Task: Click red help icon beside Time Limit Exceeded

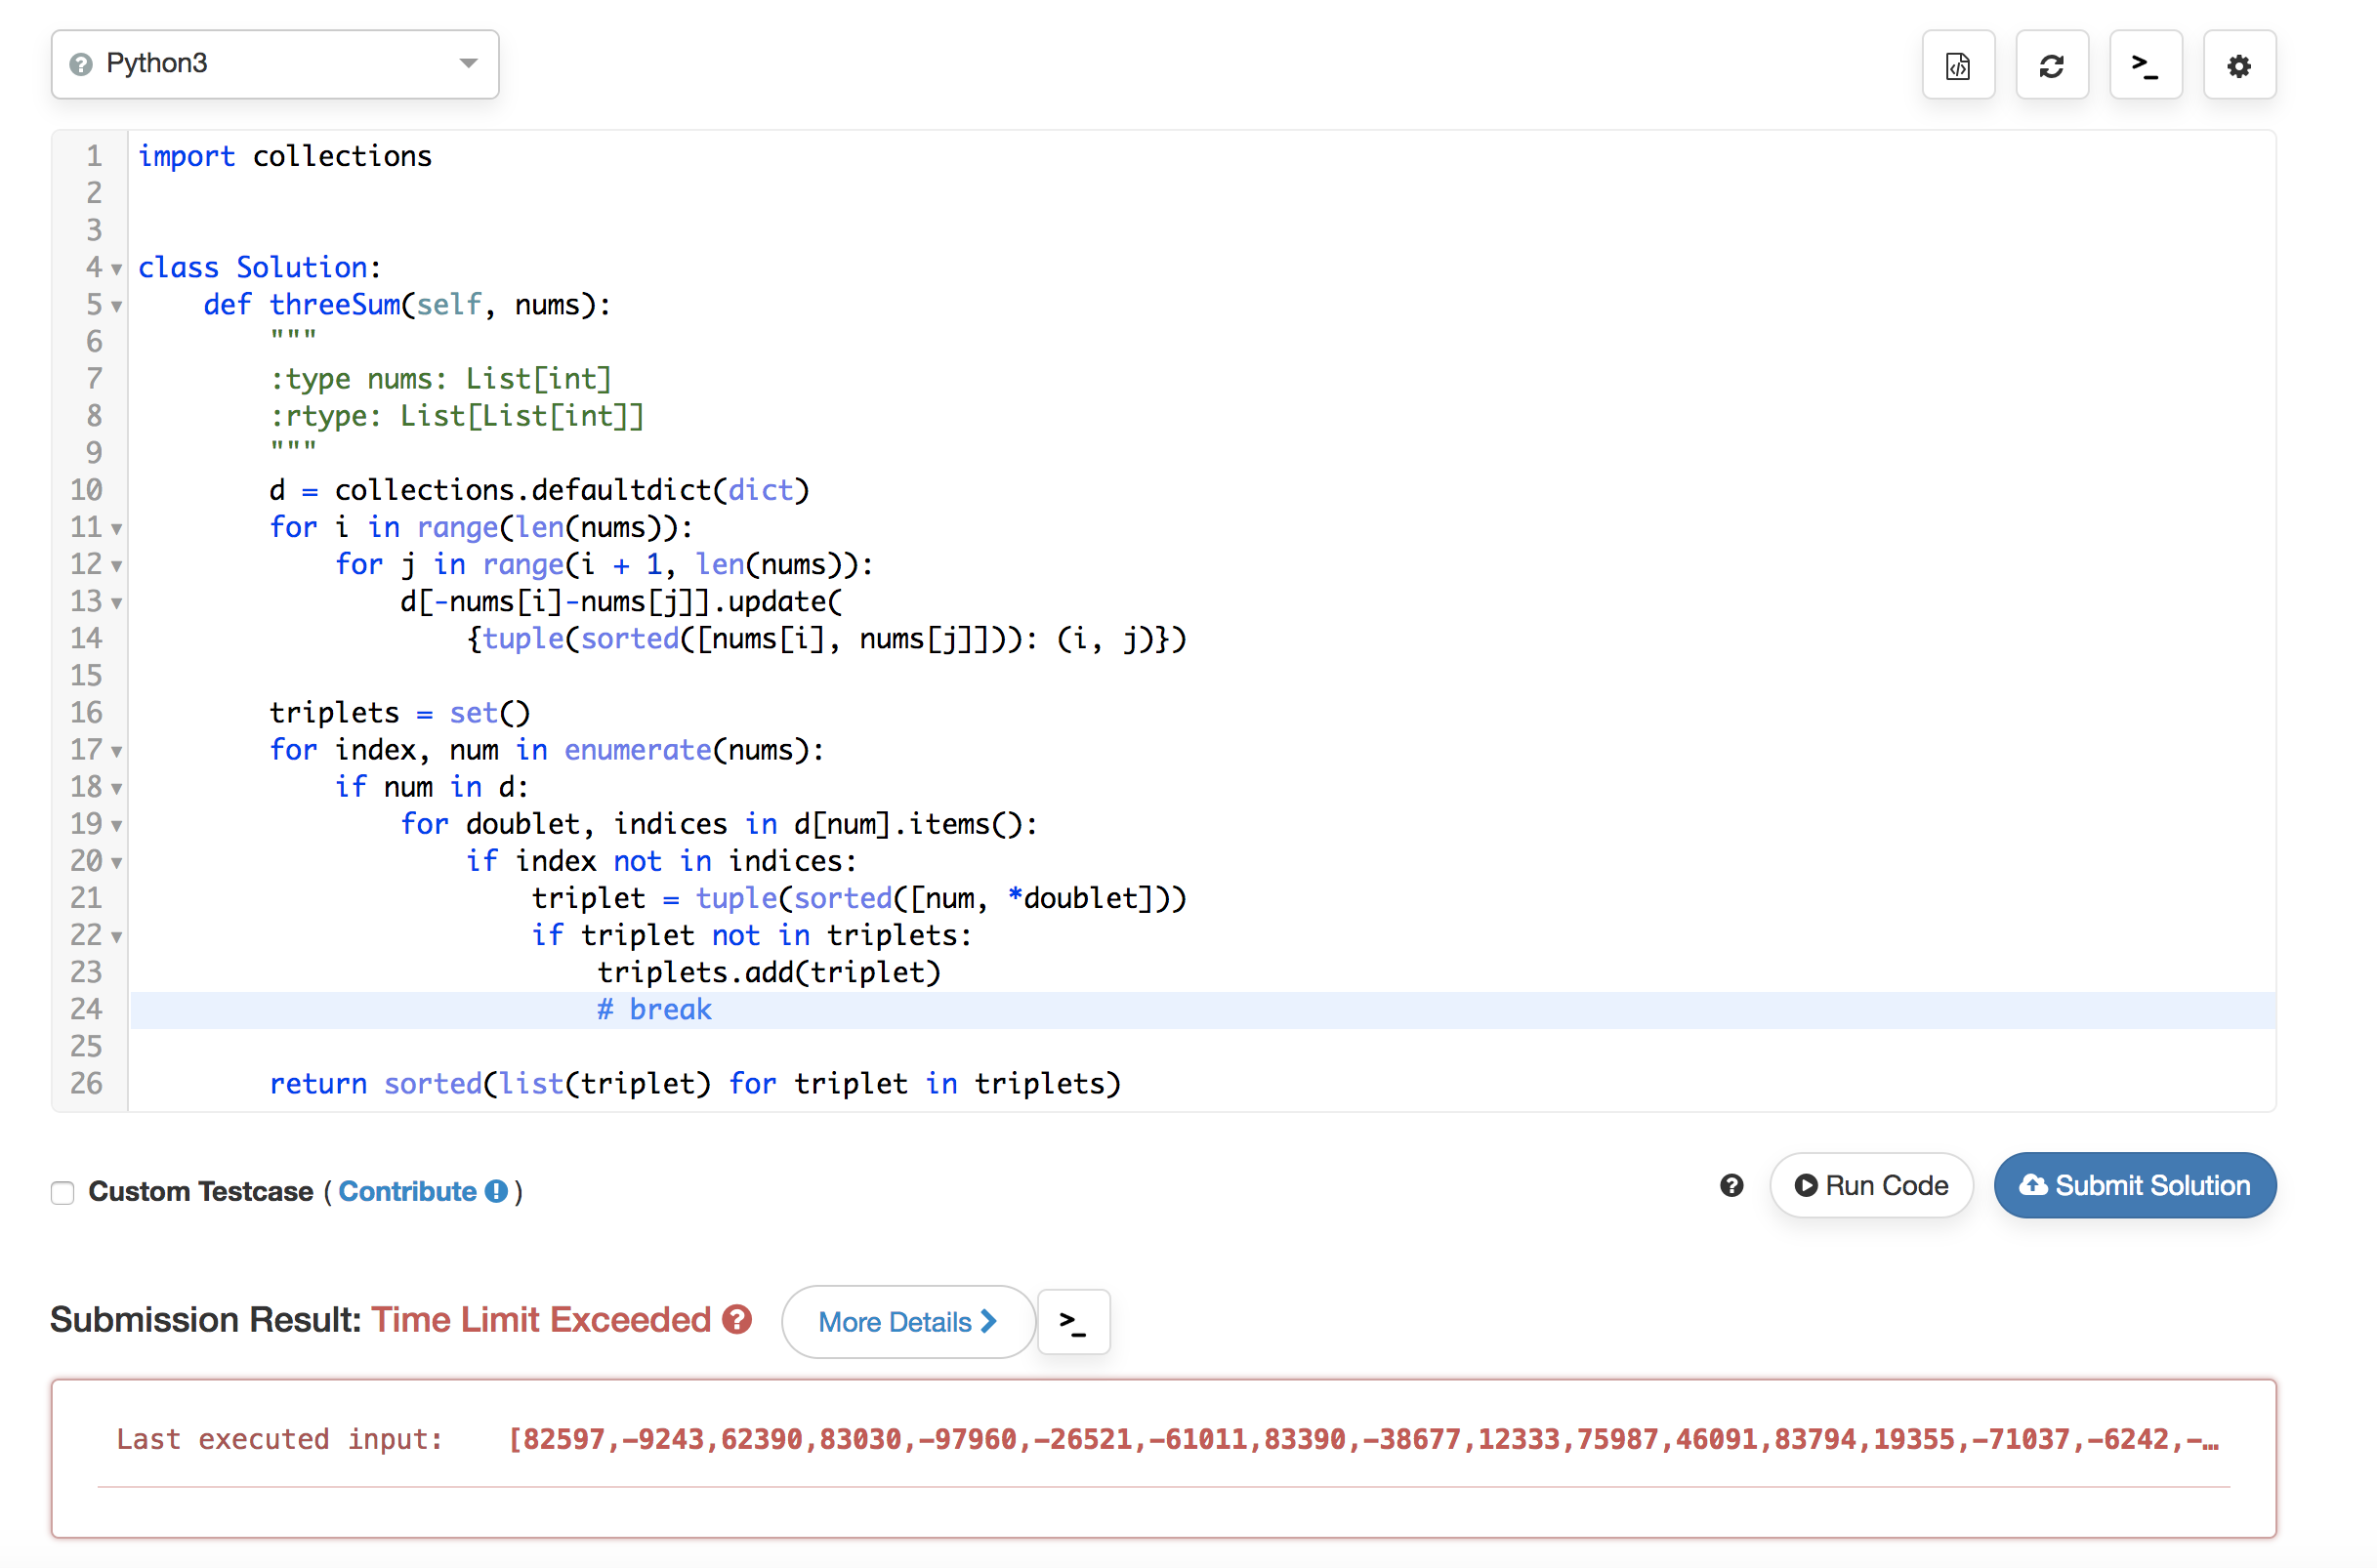Action: click(x=737, y=1320)
